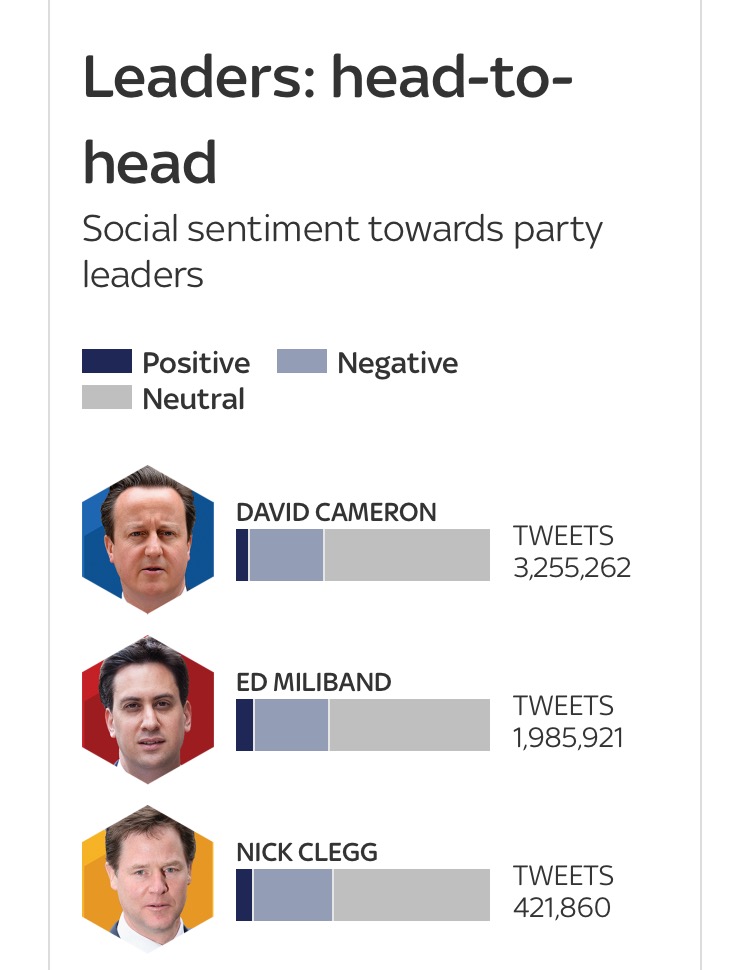The image size is (750, 970).
Task: Click David Cameron's neutral bar segment
Action: (407, 555)
